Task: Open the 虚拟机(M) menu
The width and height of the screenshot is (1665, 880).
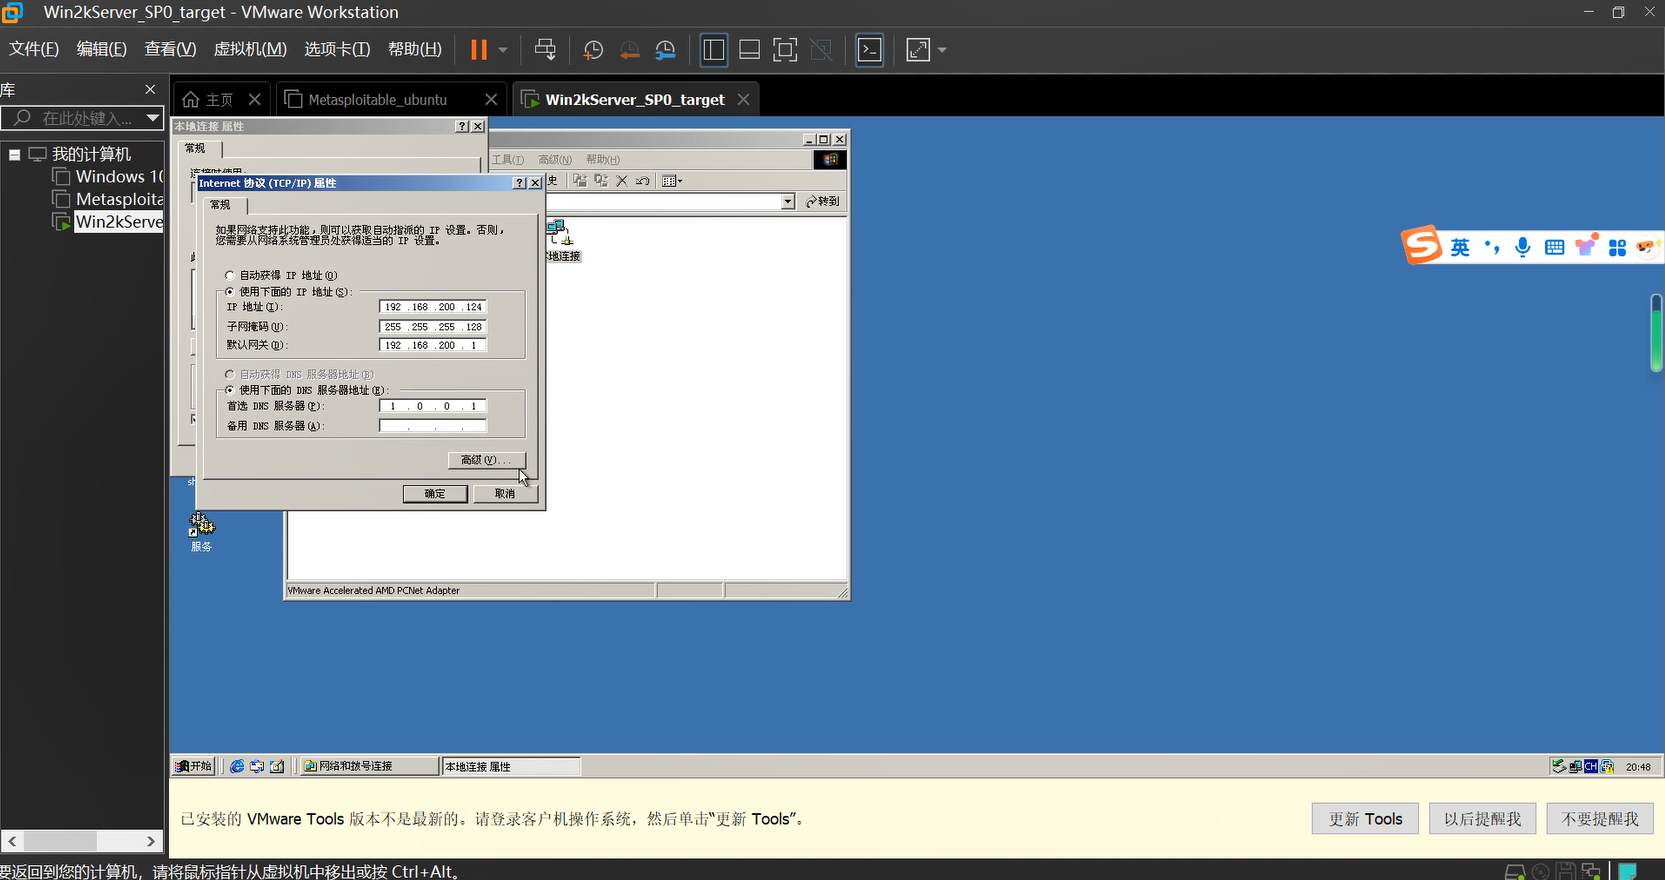Action: click(x=250, y=49)
